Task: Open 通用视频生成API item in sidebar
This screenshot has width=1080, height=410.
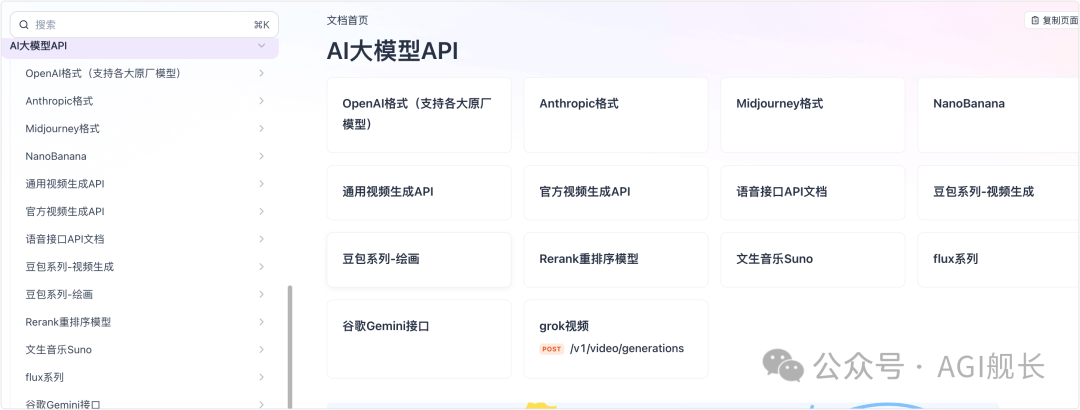Action: pyautogui.click(x=65, y=183)
